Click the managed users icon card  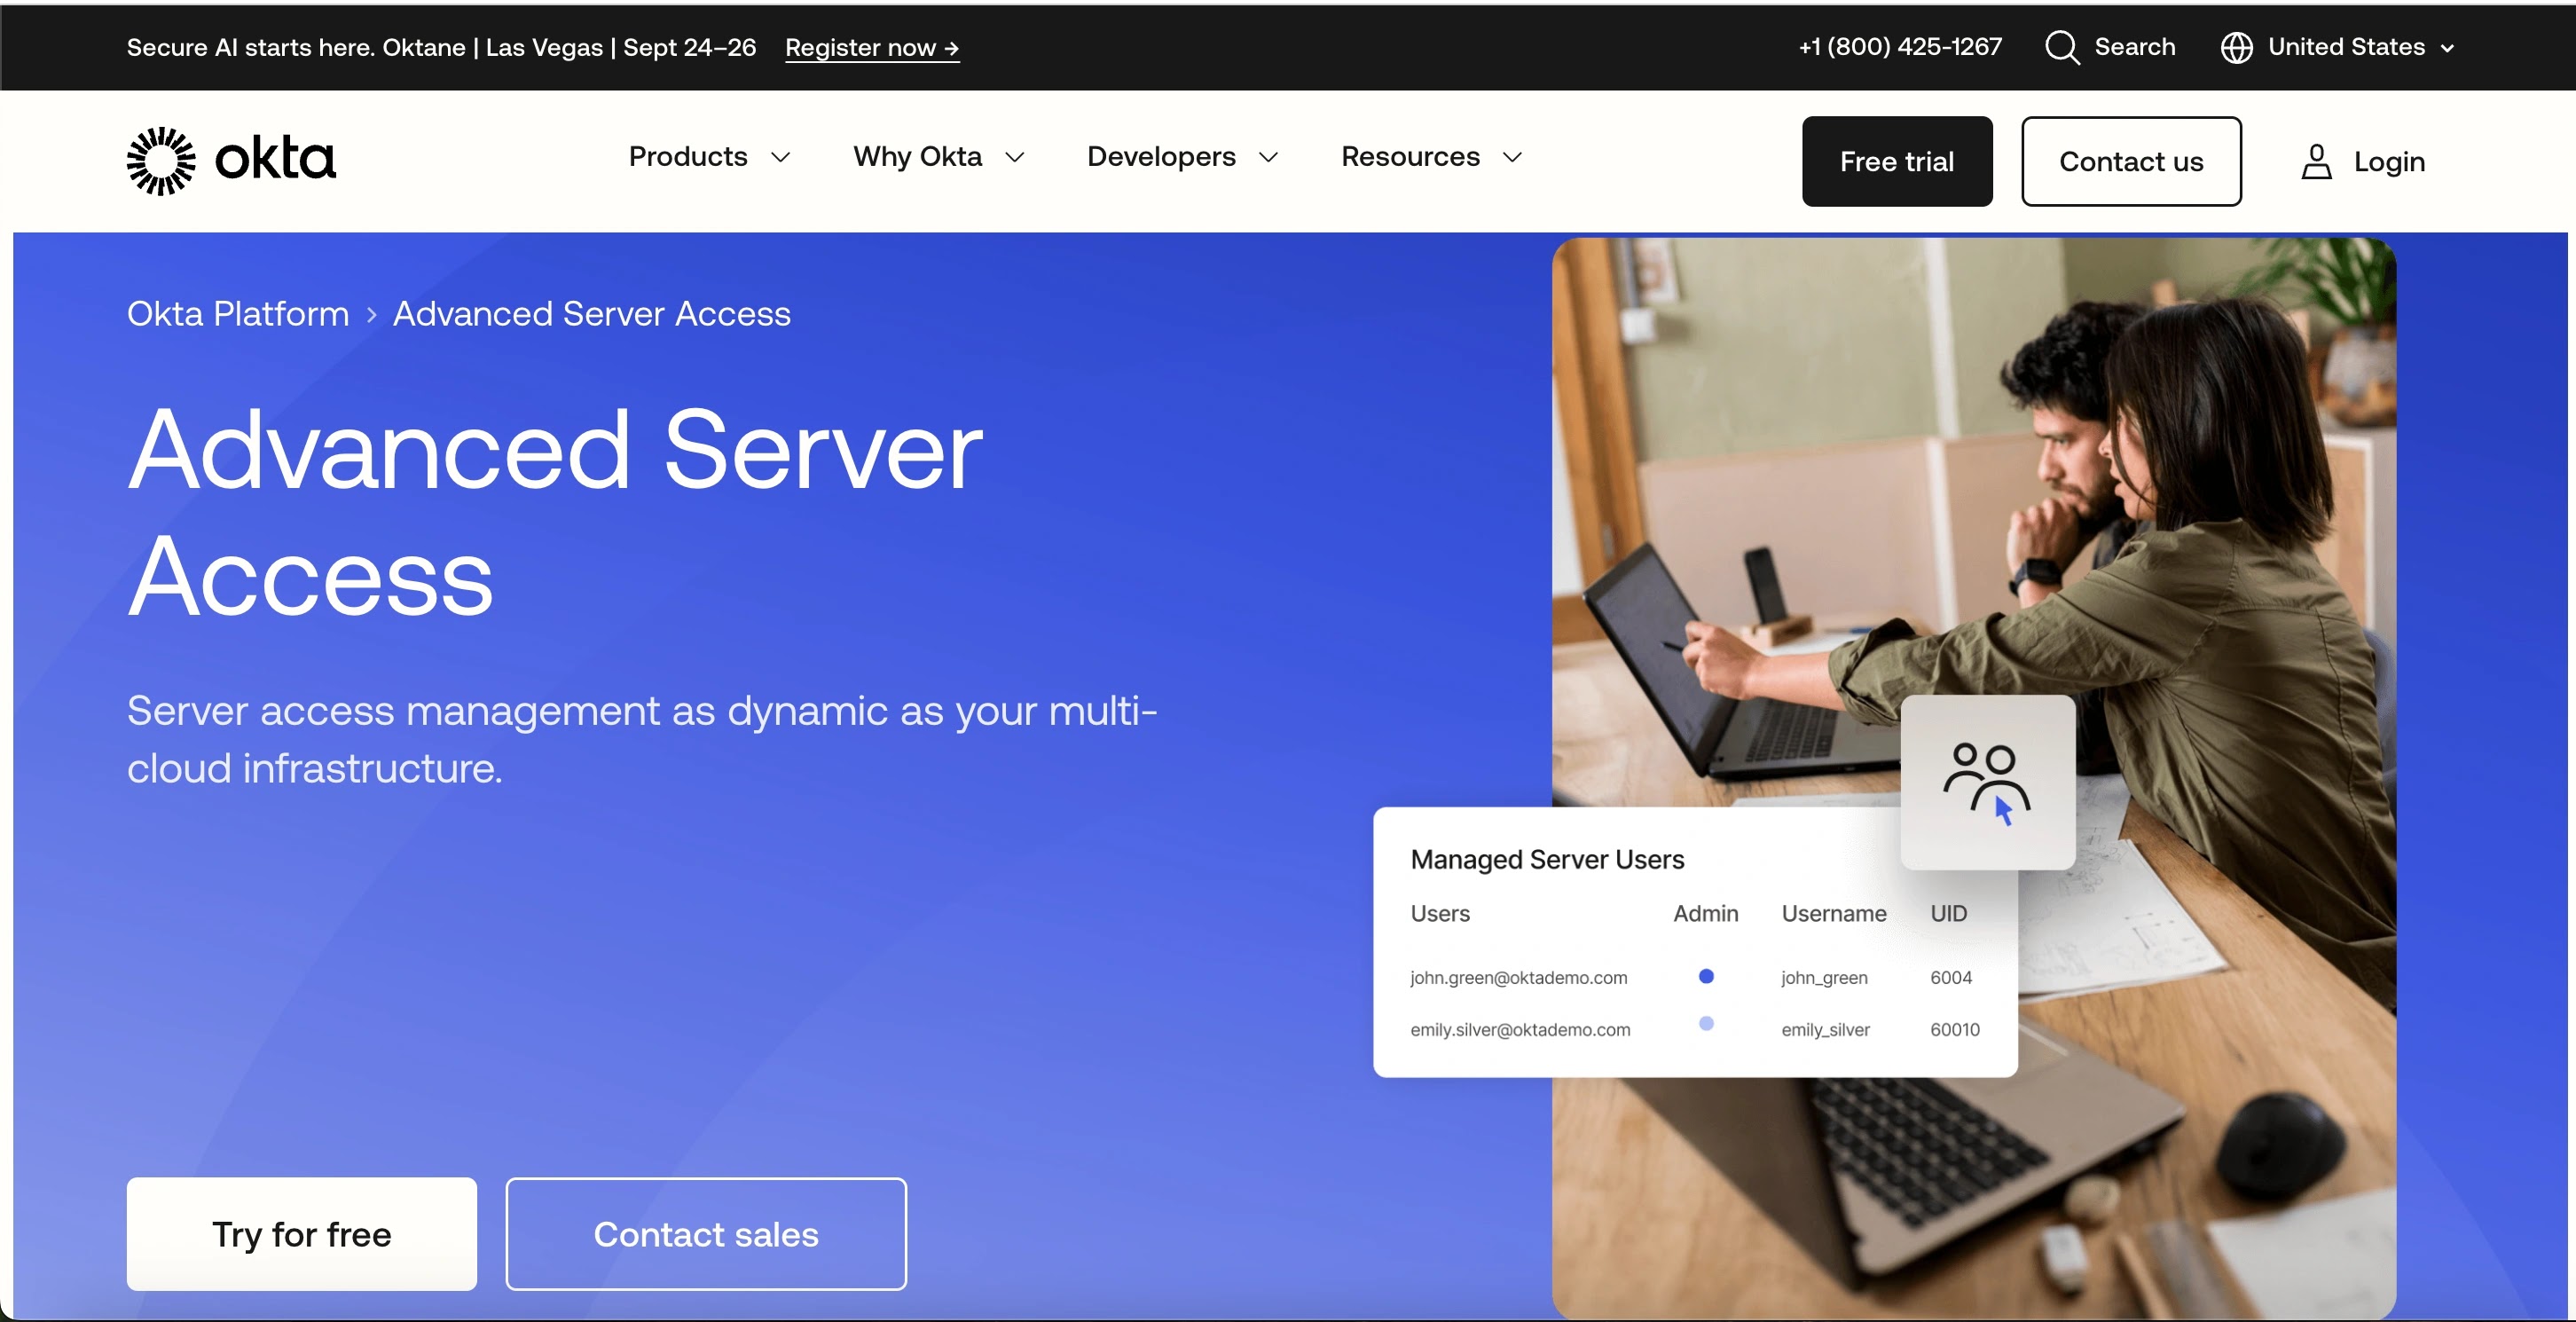[1987, 782]
